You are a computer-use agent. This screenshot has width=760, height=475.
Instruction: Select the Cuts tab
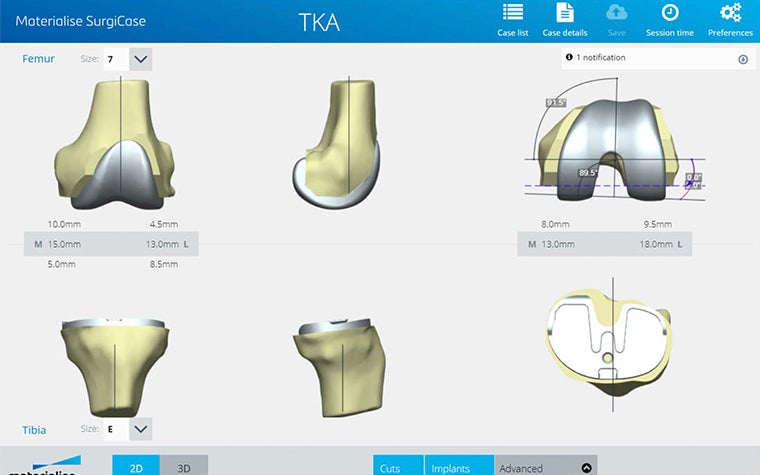pos(398,465)
